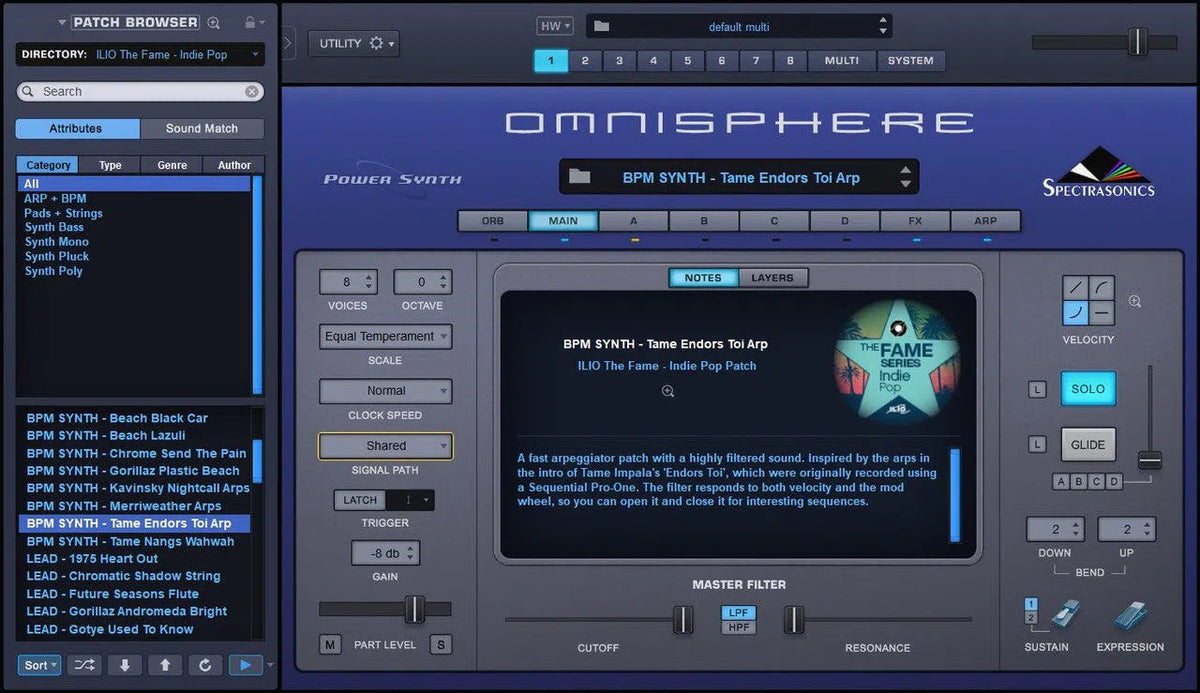Screen dimensions: 1200x693
Task: Open the LAYERS tab
Action: tap(772, 278)
